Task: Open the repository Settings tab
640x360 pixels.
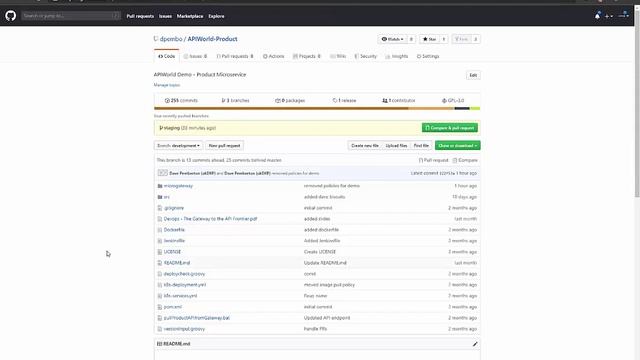Action: [x=428, y=56]
